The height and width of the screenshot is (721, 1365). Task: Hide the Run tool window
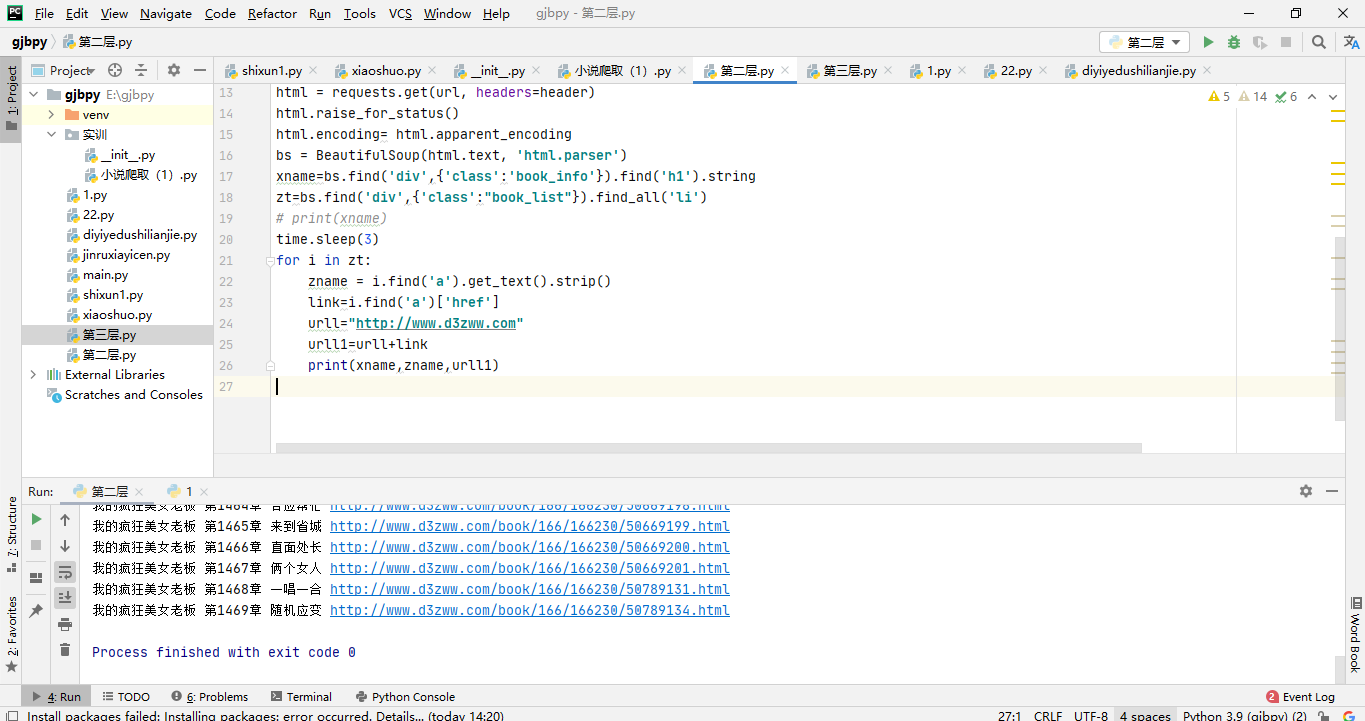1332,491
